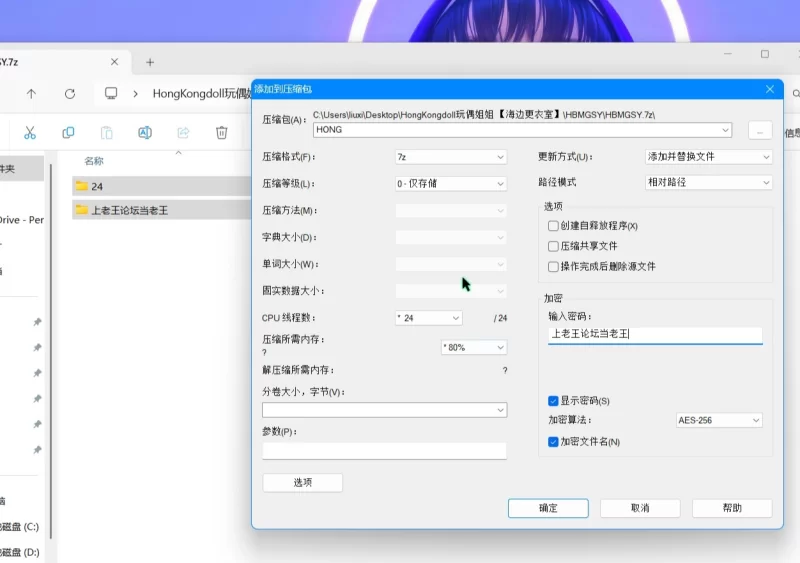This screenshot has width=800, height=563.
Task: Open the 压缩格式 7z dropdown
Action: [451, 157]
